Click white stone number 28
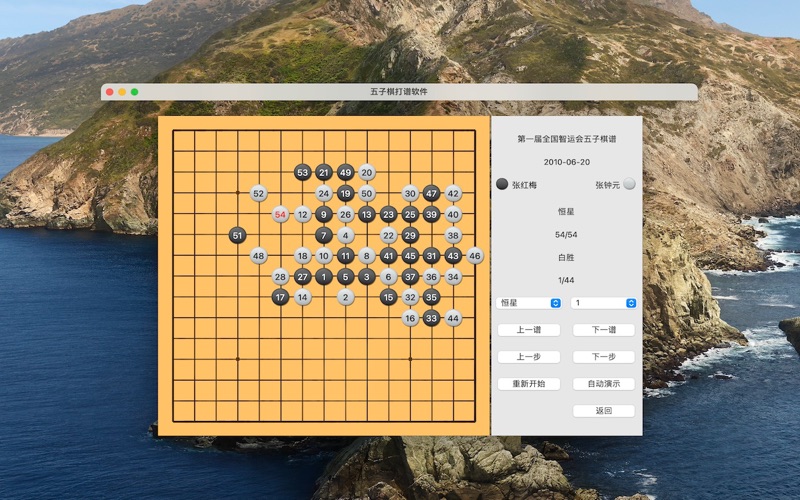This screenshot has height=500, width=800. 281,277
